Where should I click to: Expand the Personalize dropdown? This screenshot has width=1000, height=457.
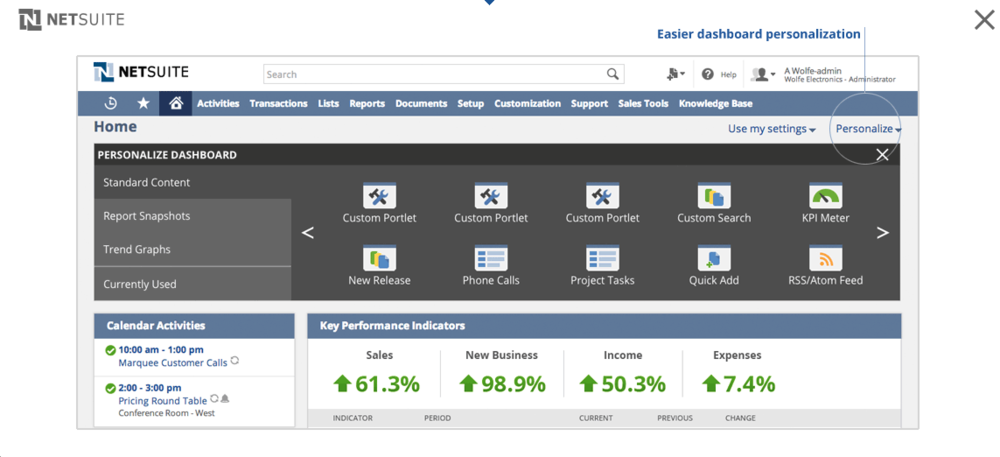click(x=868, y=129)
